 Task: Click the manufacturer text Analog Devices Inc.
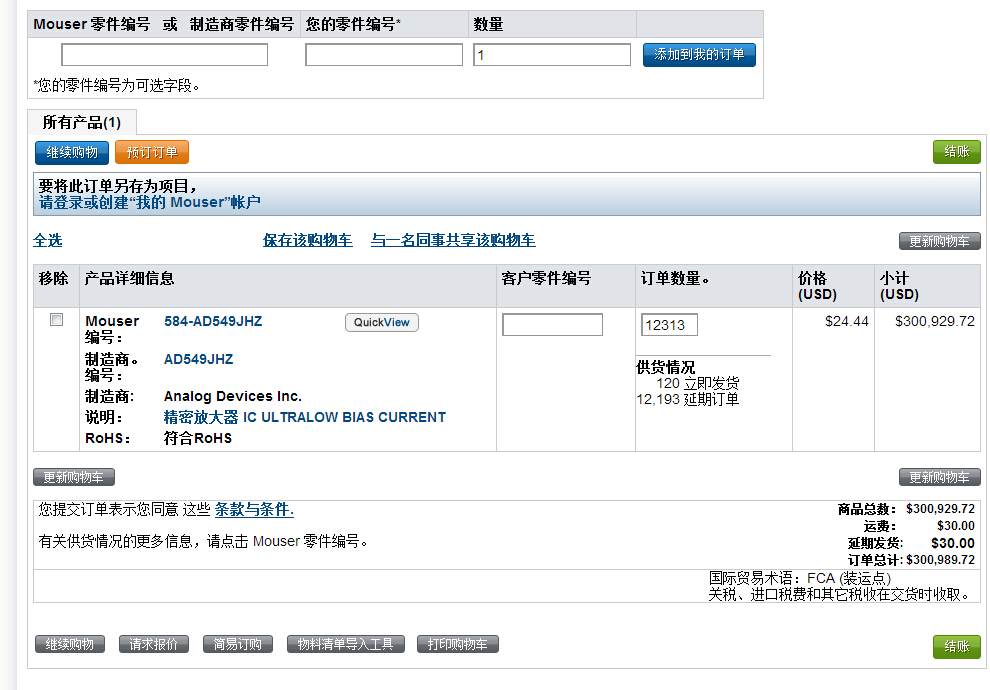(233, 396)
